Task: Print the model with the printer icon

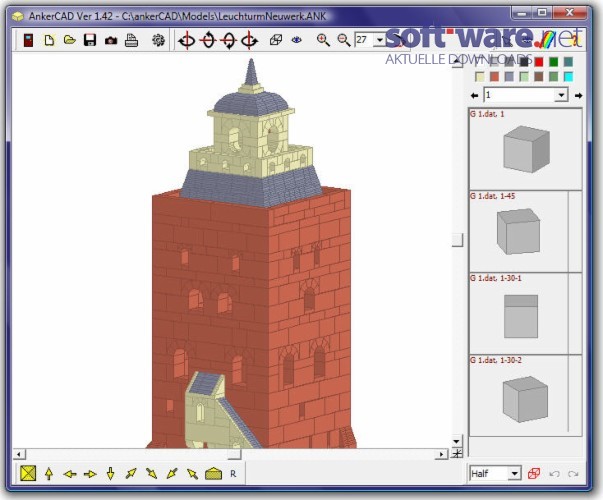Action: 132,40
